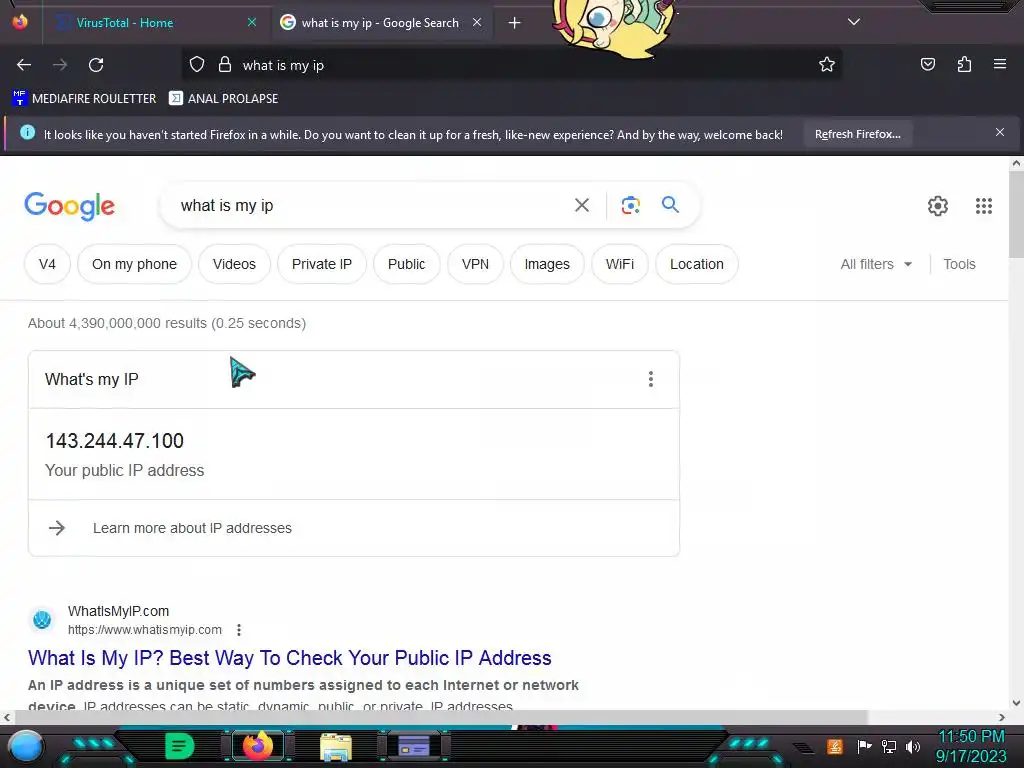The height and width of the screenshot is (768, 1024).
Task: Reload the page with the refresh icon
Action: tap(96, 65)
